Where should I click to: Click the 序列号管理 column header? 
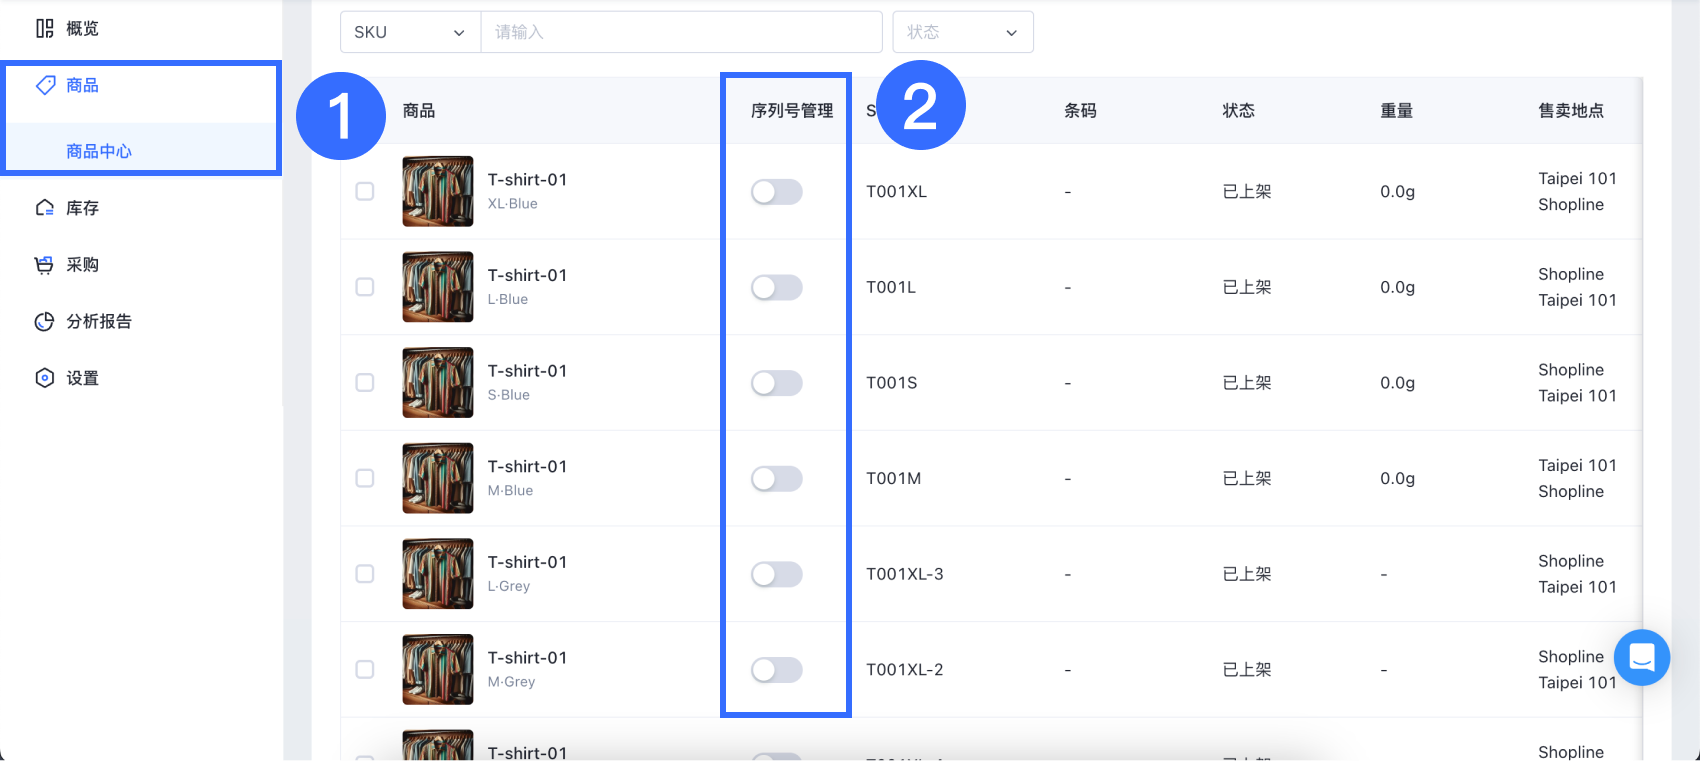point(792,110)
